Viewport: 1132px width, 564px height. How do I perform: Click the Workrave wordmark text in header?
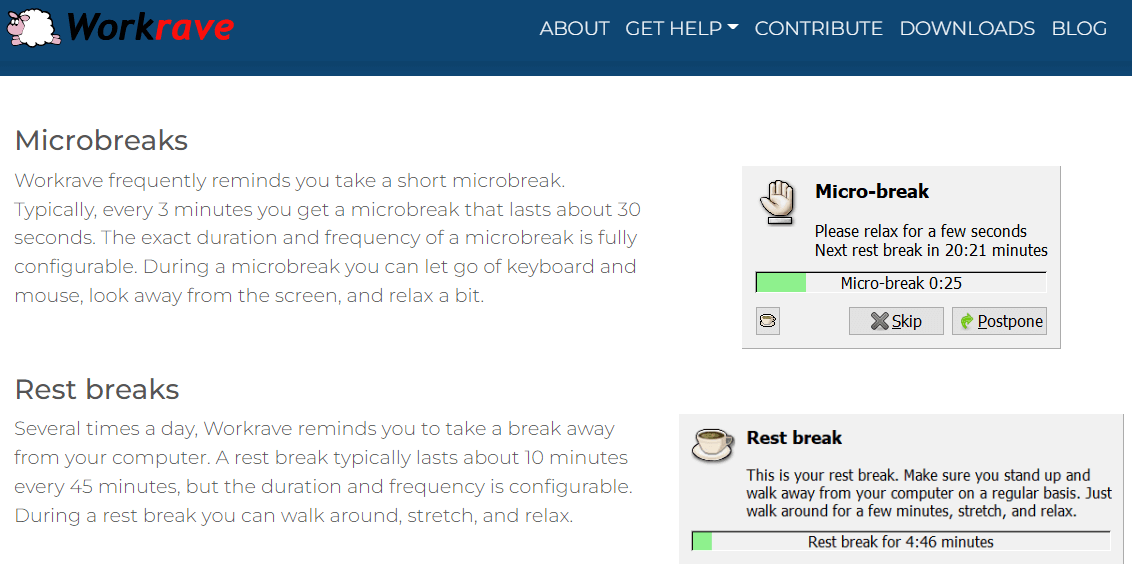click(150, 28)
